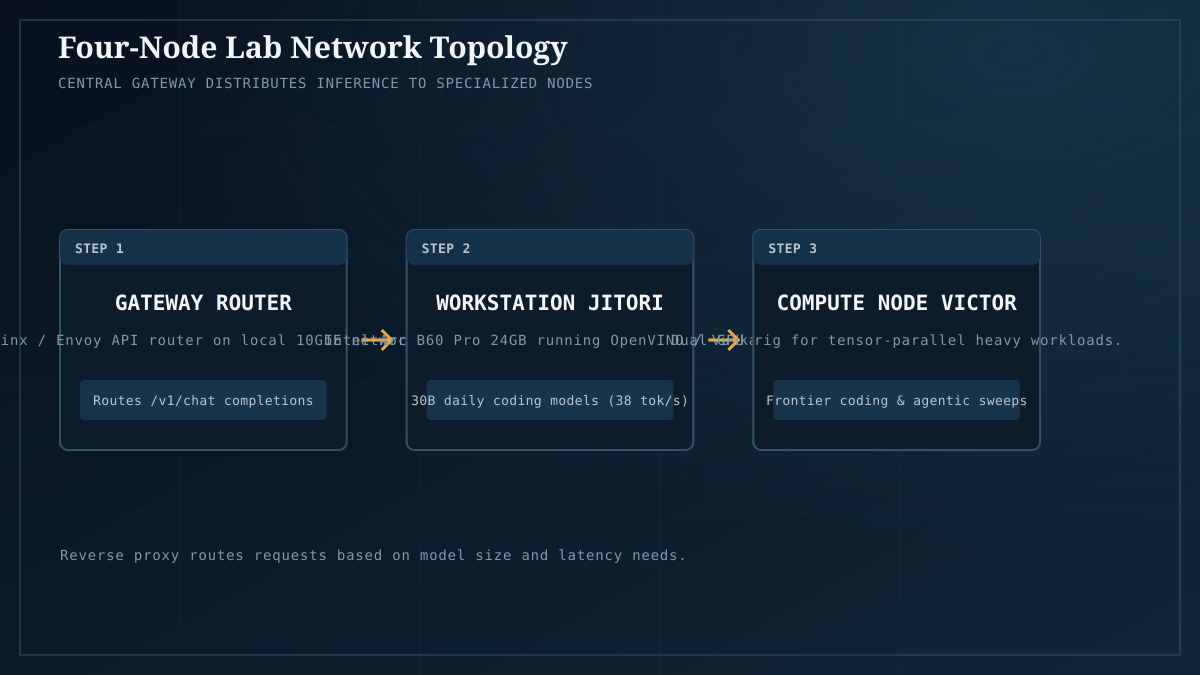Click the GATEWAY ROUTER heading
The width and height of the screenshot is (1200, 675).
pos(203,303)
